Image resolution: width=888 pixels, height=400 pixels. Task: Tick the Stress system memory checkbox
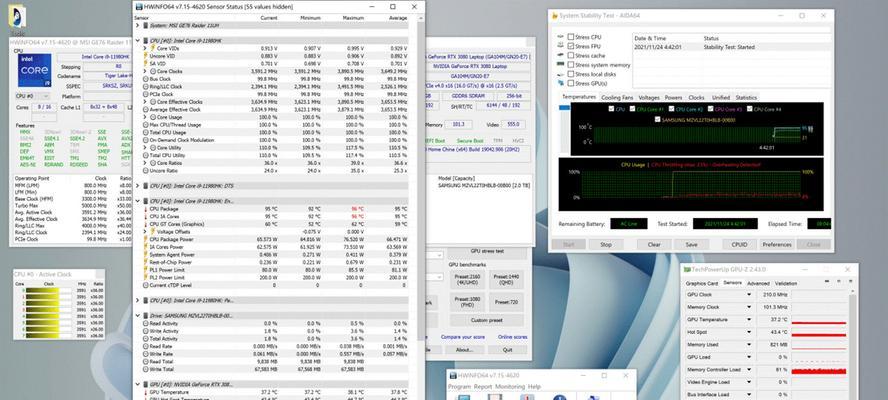coord(571,65)
